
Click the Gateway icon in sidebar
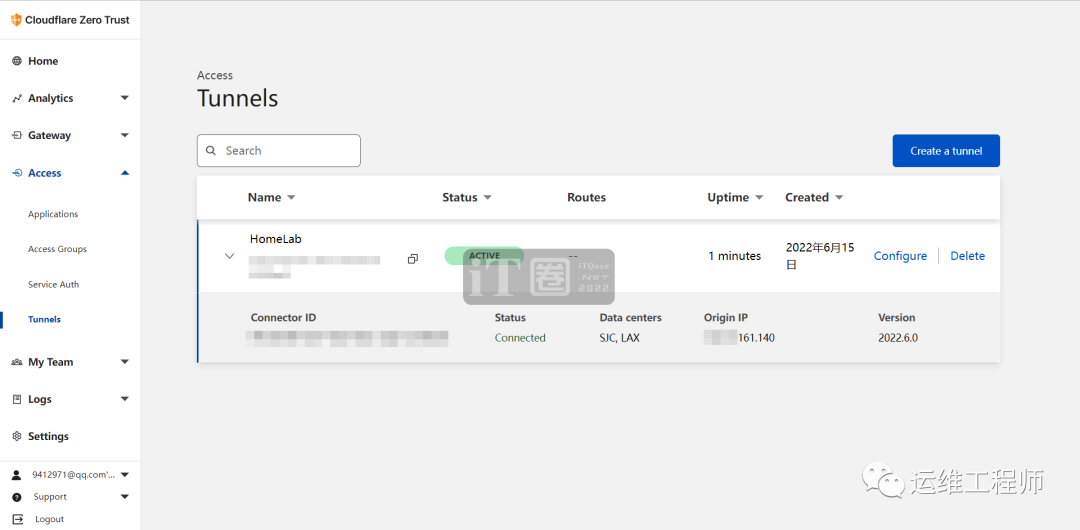[x=17, y=136]
